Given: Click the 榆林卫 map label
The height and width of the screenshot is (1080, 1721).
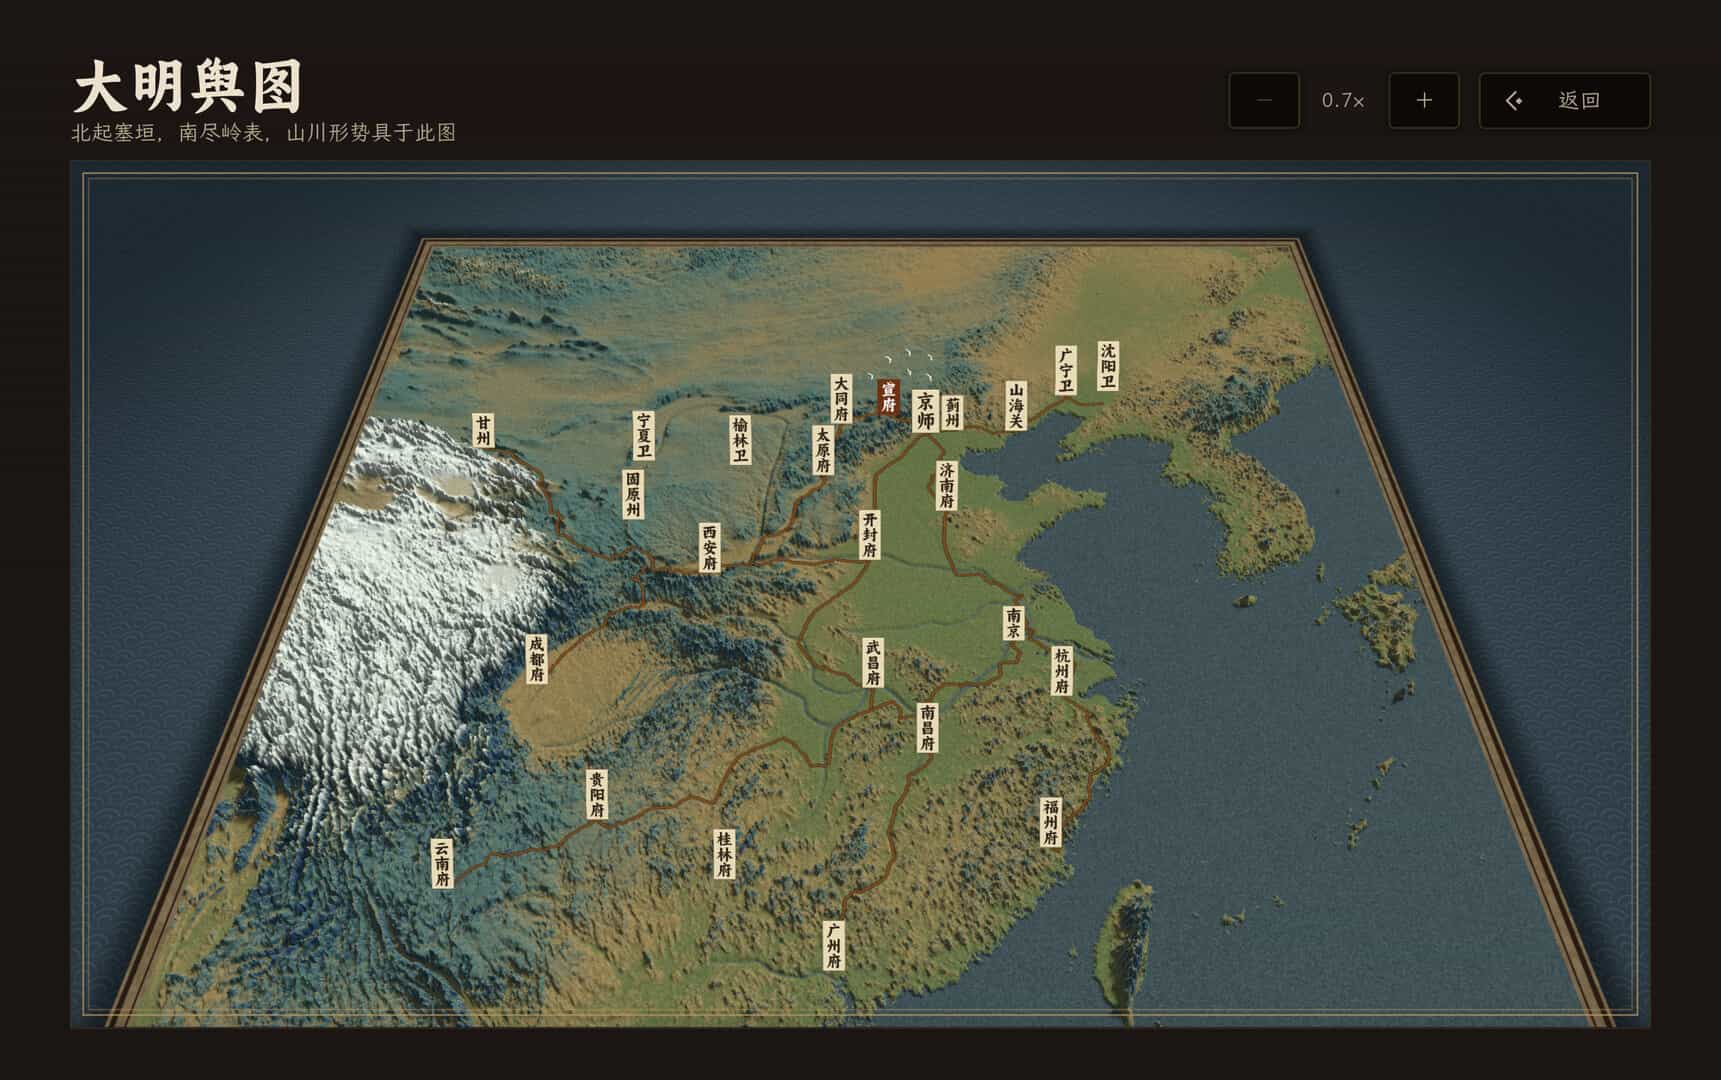Looking at the screenshot, I should tap(740, 440).
